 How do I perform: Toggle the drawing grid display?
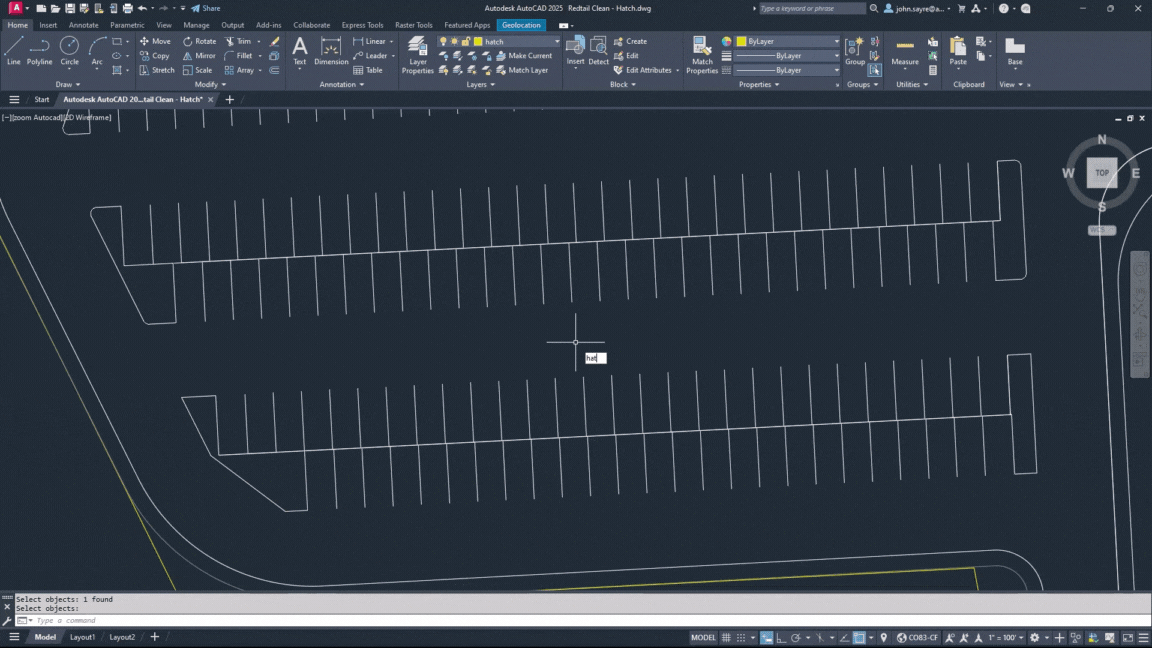726,638
